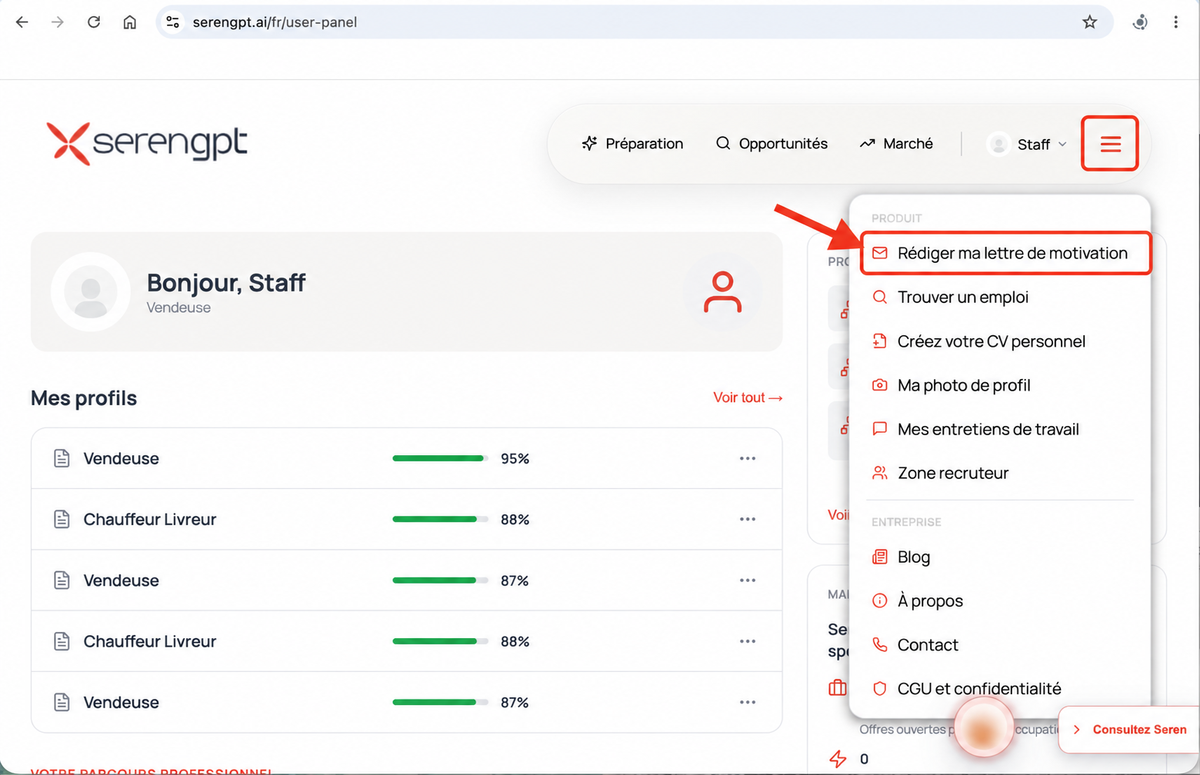Click the avatar beside Bonjour, Staff
Screen dimensions: 1200x775
91,292
